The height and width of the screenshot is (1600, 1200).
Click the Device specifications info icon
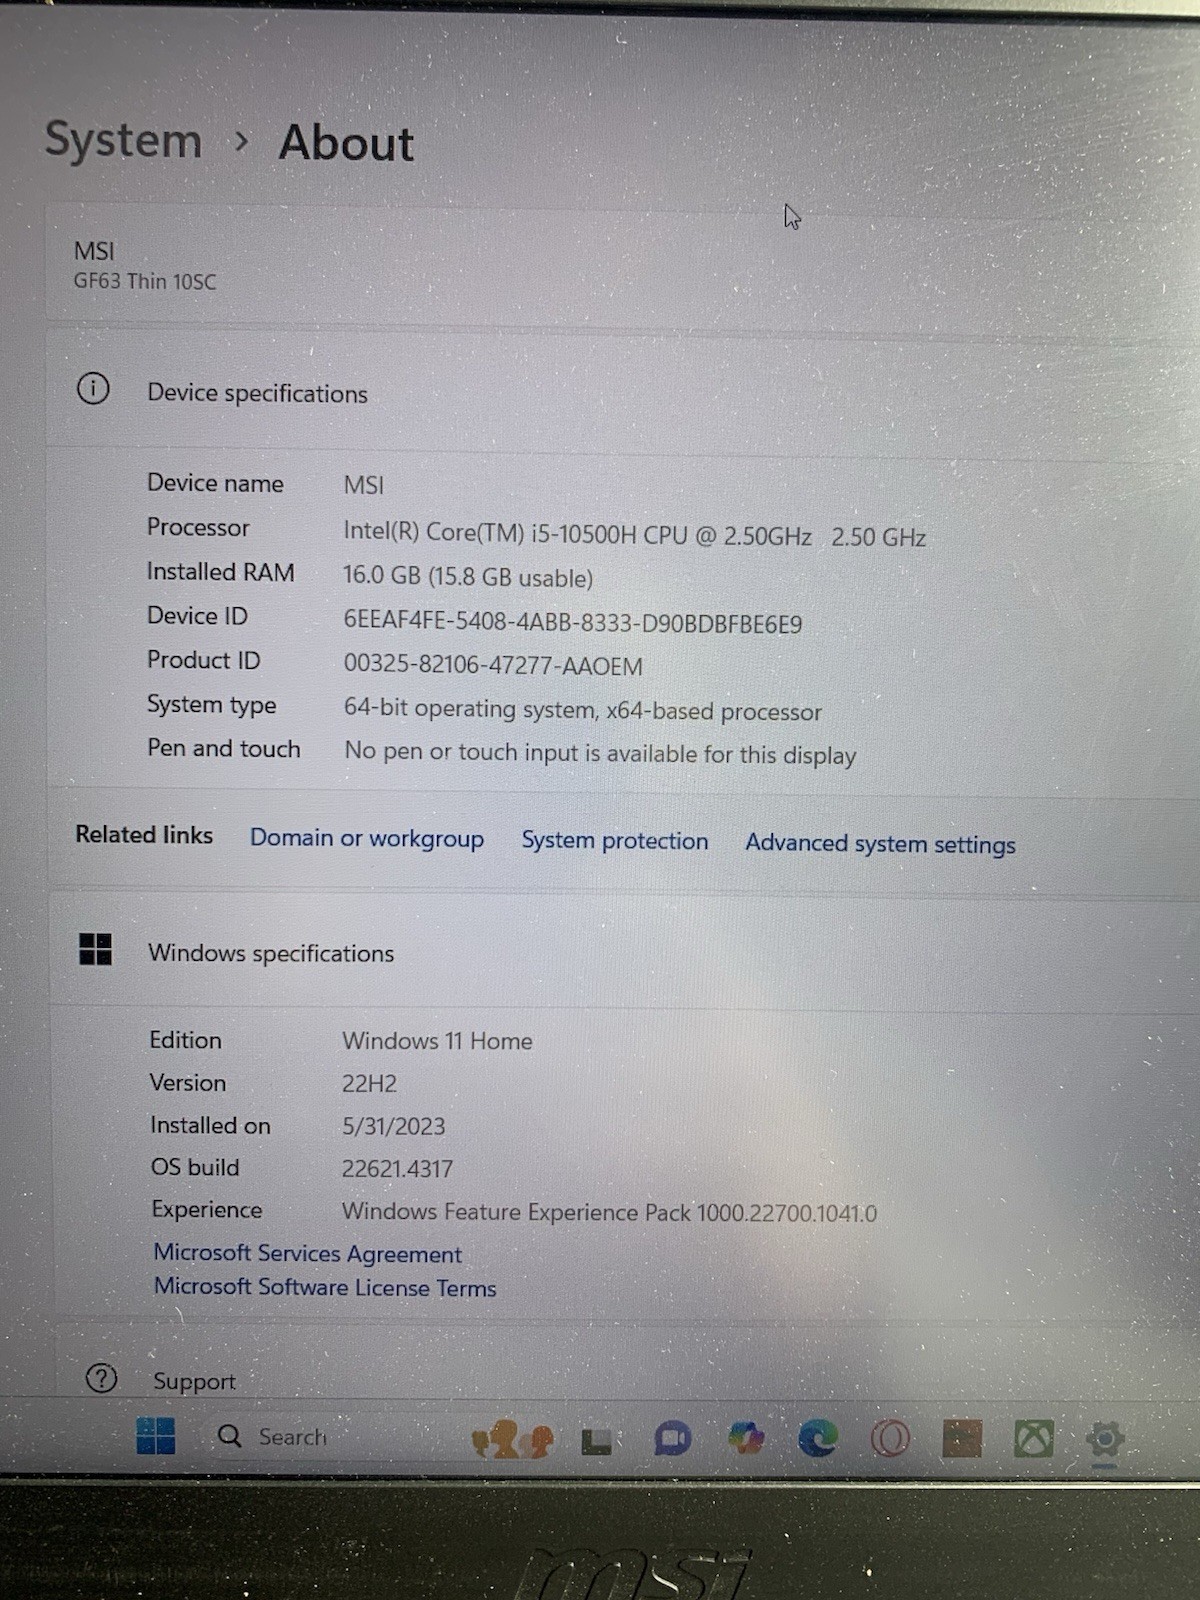coord(93,388)
